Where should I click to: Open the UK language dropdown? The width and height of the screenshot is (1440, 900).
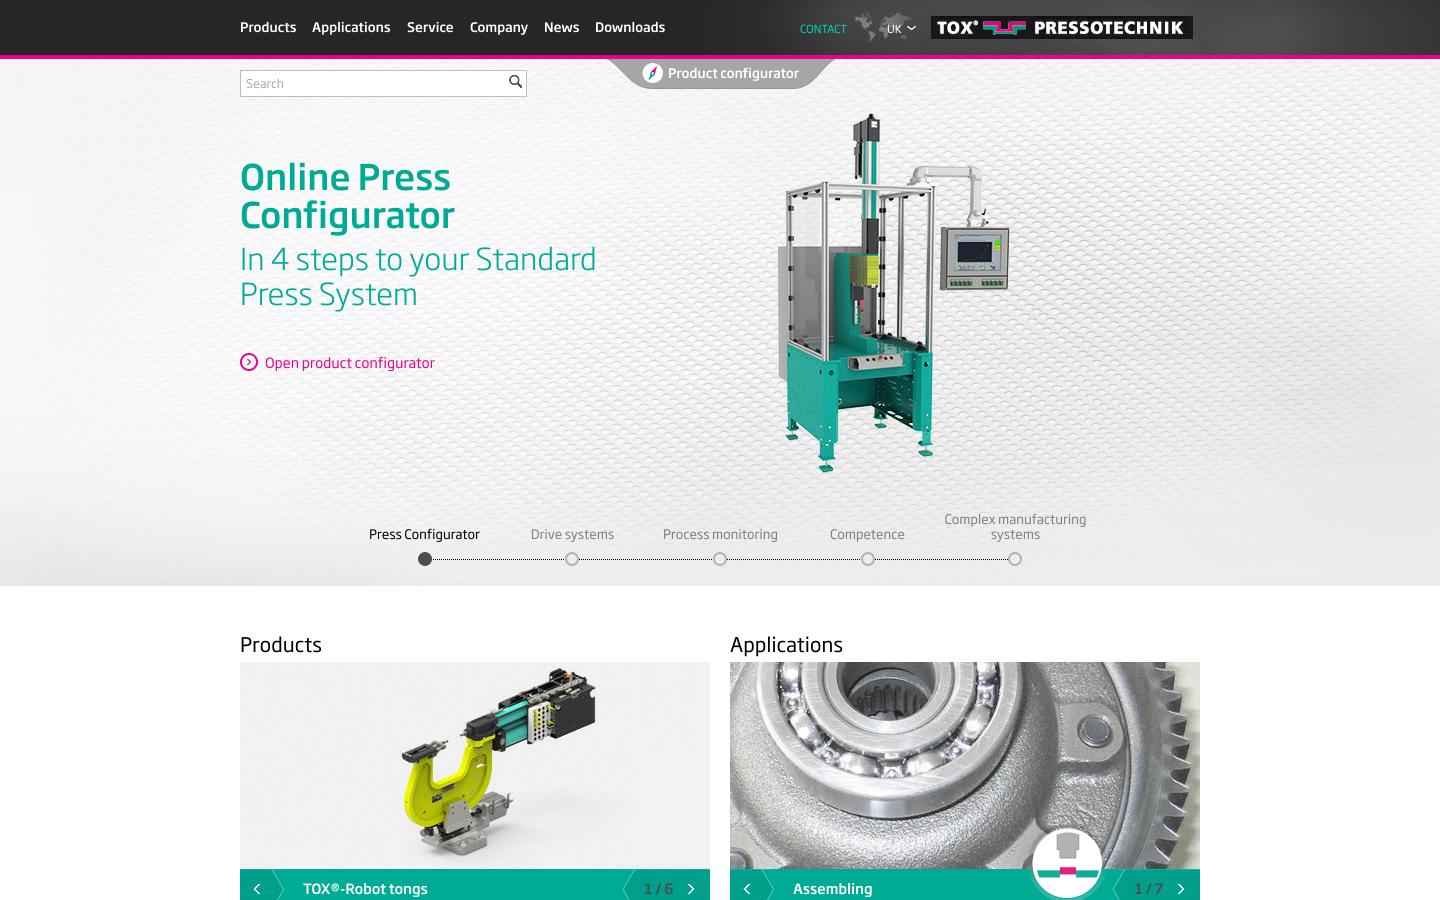(897, 29)
